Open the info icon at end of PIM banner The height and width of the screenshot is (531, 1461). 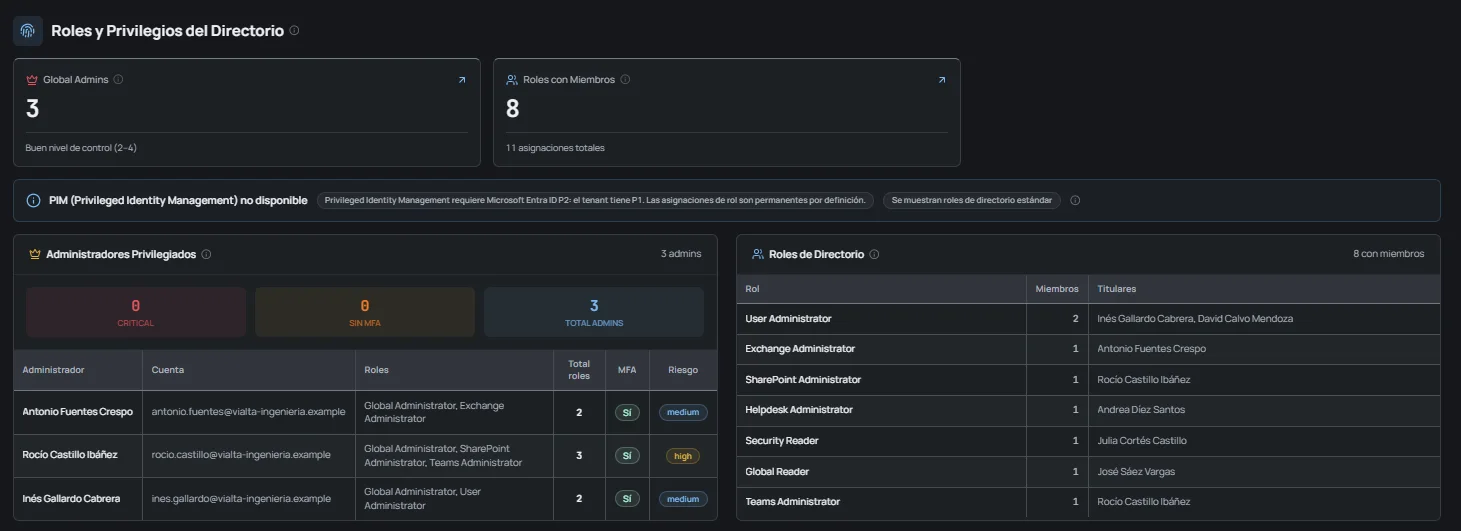point(1075,200)
